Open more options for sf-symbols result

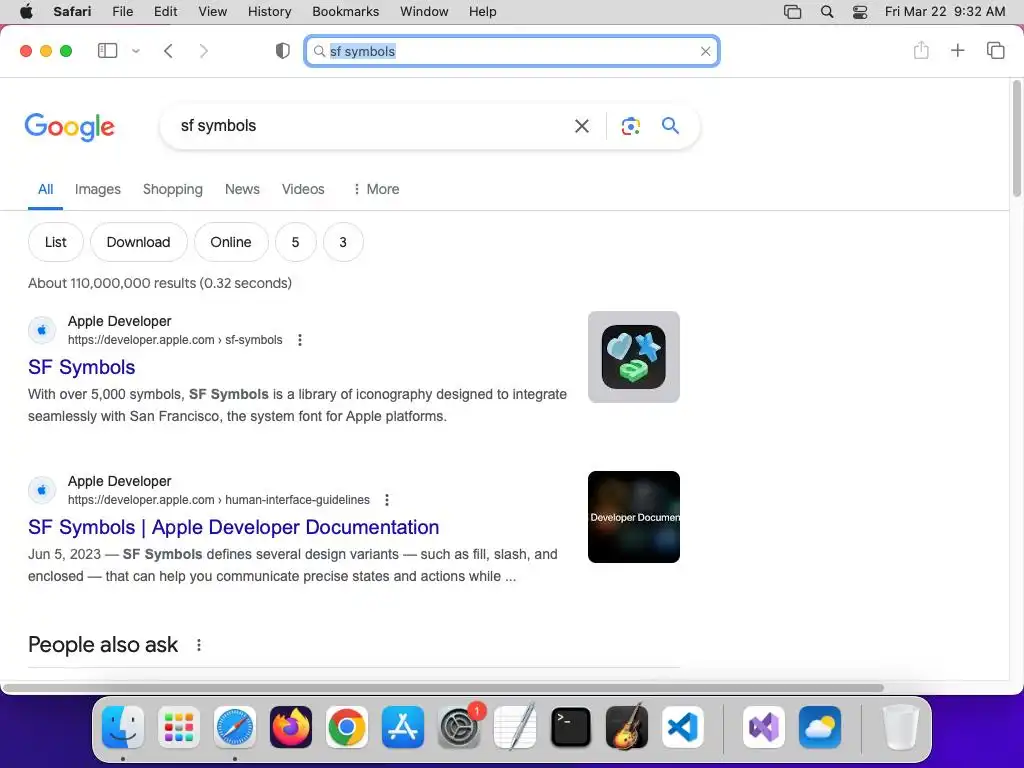coord(300,340)
